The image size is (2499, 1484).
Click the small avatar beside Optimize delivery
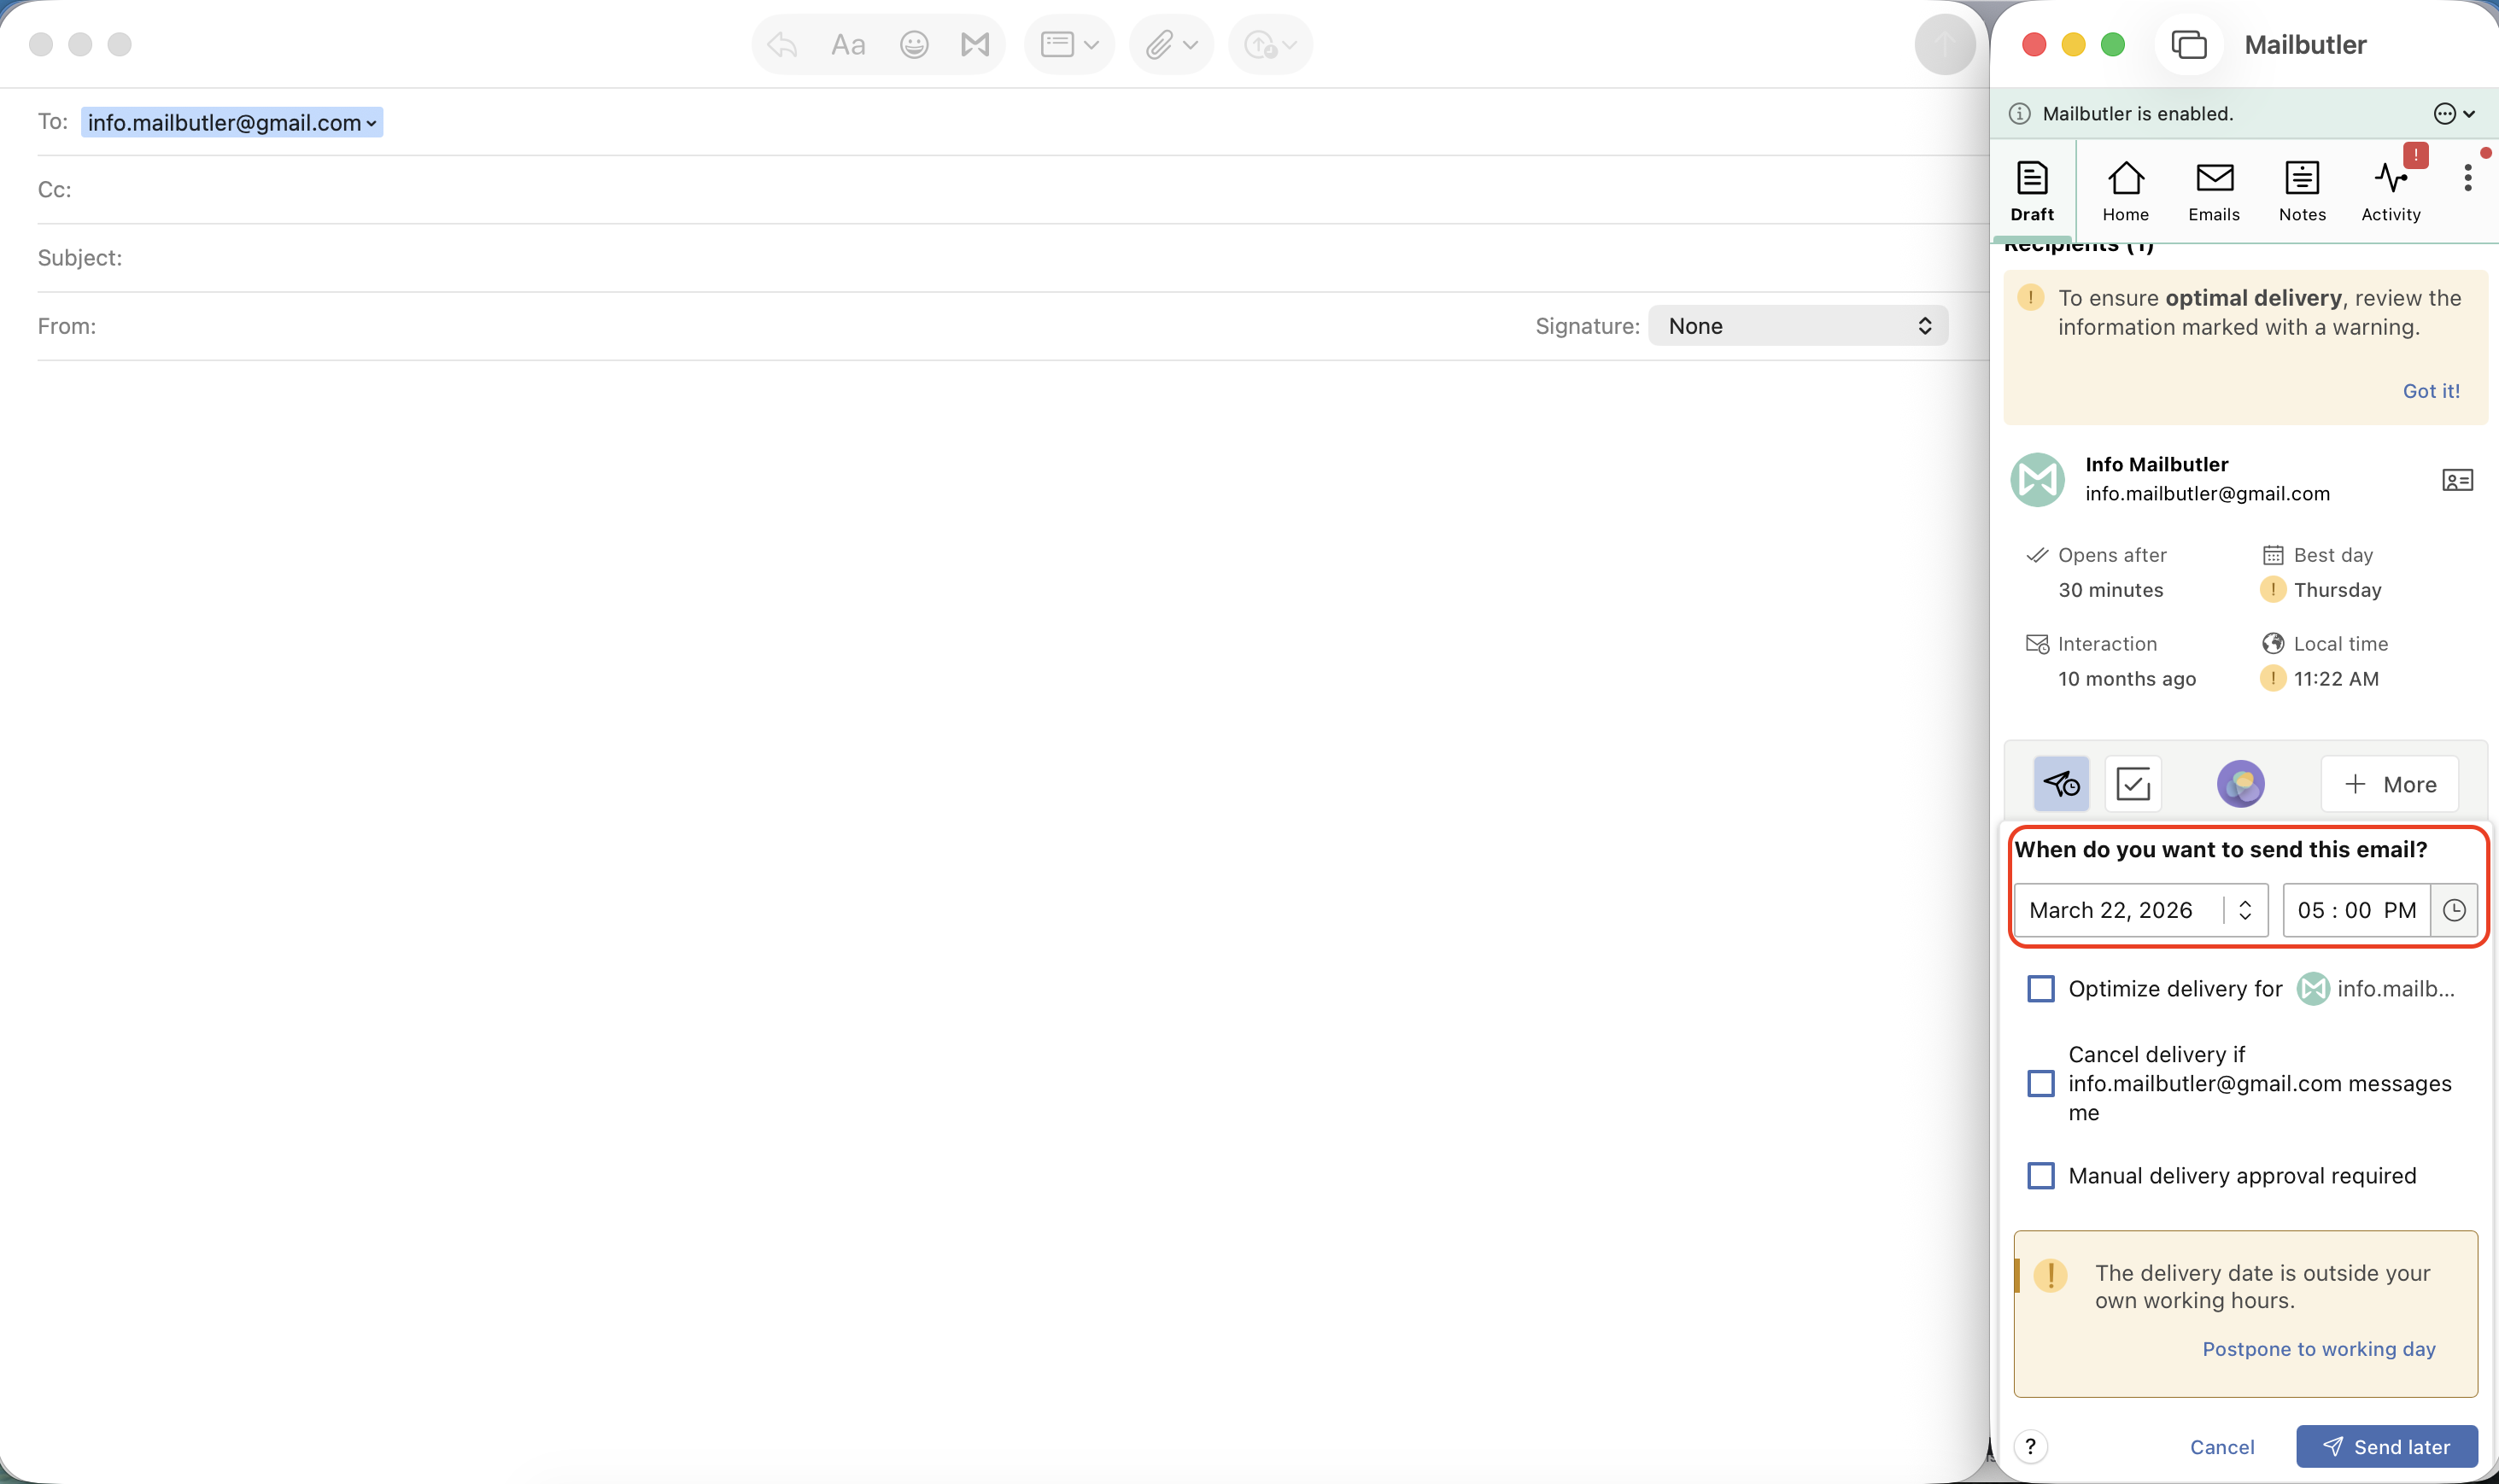pyautogui.click(x=2312, y=989)
